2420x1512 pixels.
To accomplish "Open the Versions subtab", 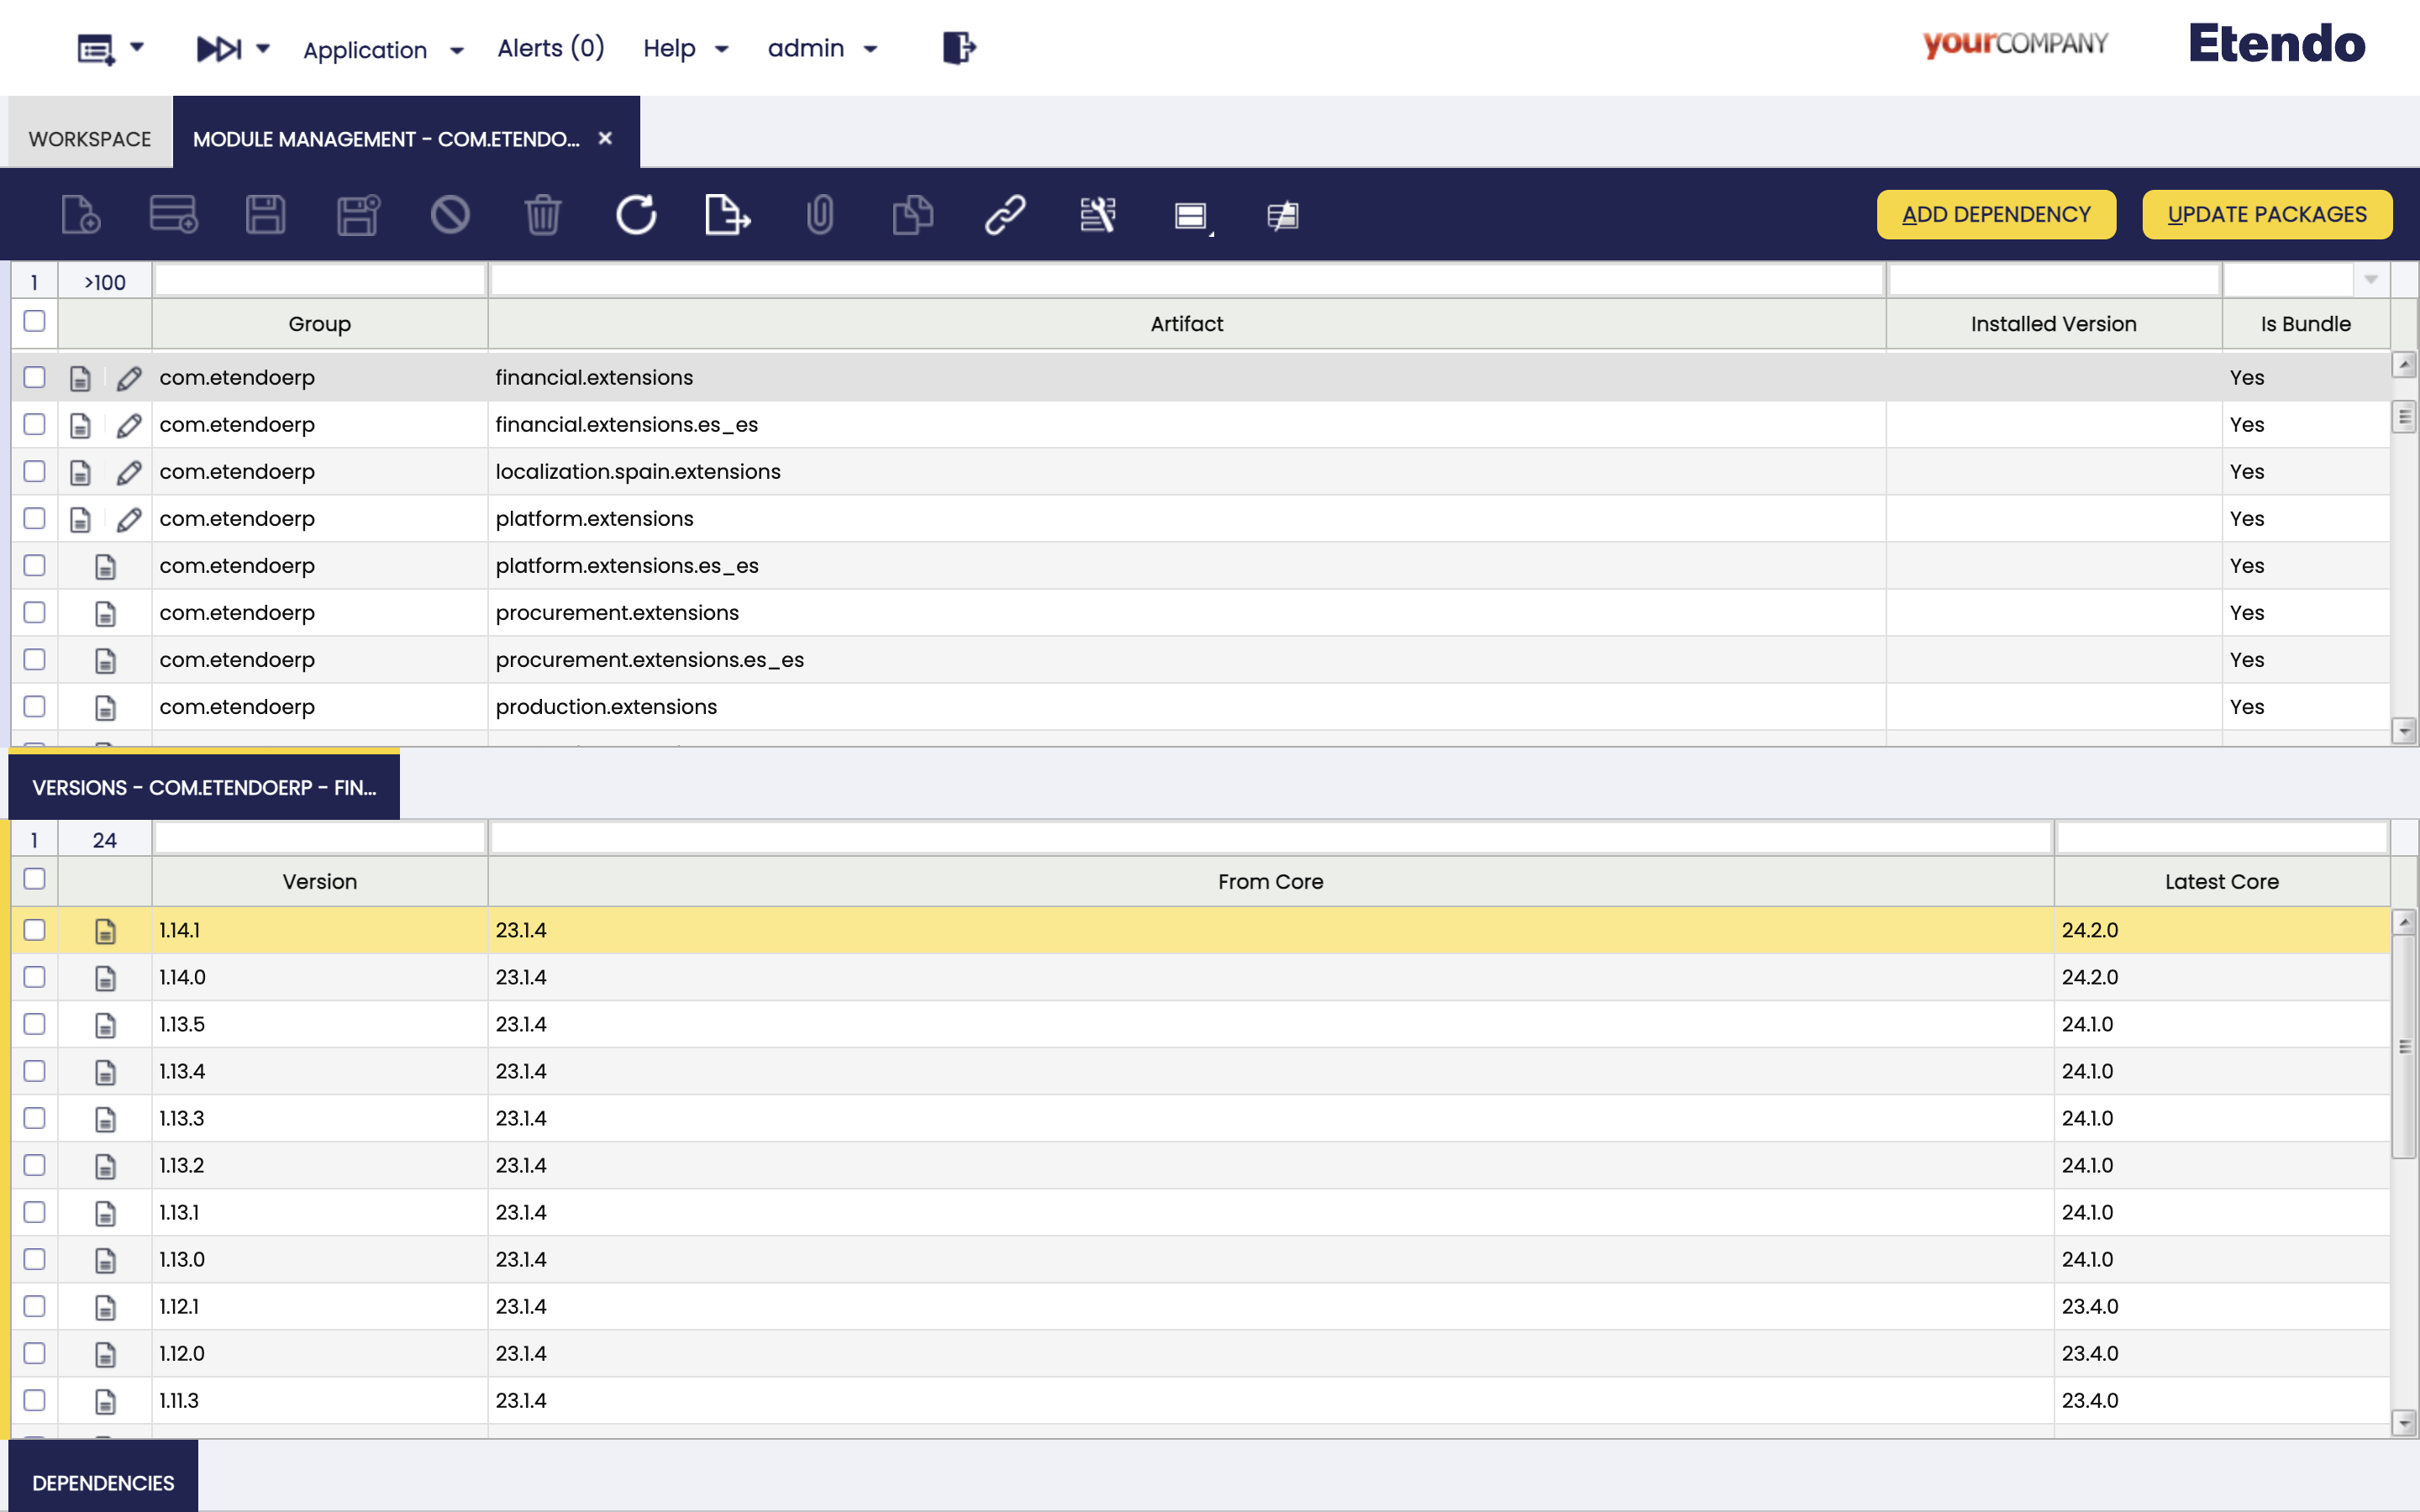I will coord(204,788).
